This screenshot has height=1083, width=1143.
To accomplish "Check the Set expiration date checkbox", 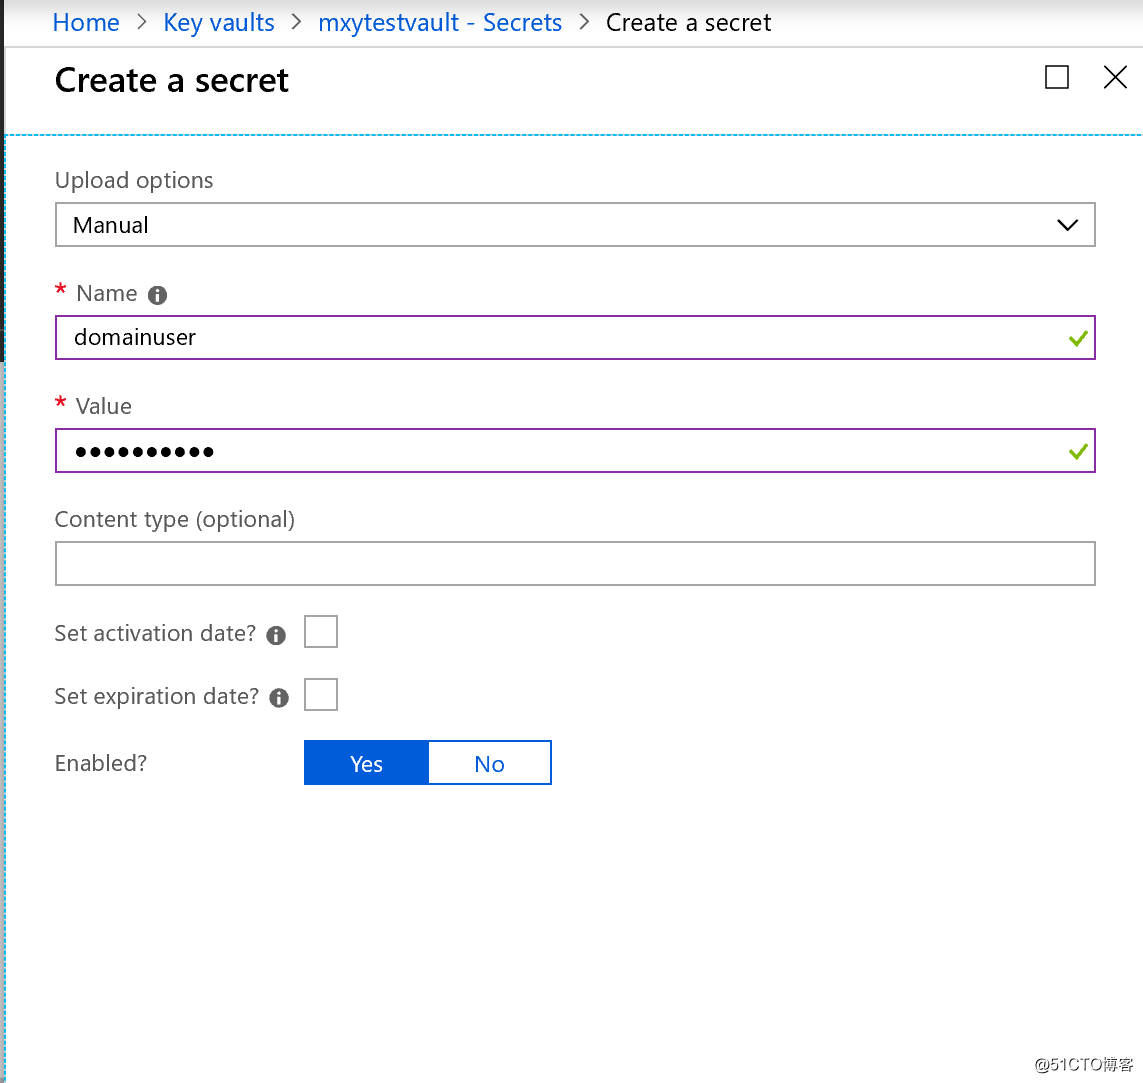I will click(x=321, y=694).
